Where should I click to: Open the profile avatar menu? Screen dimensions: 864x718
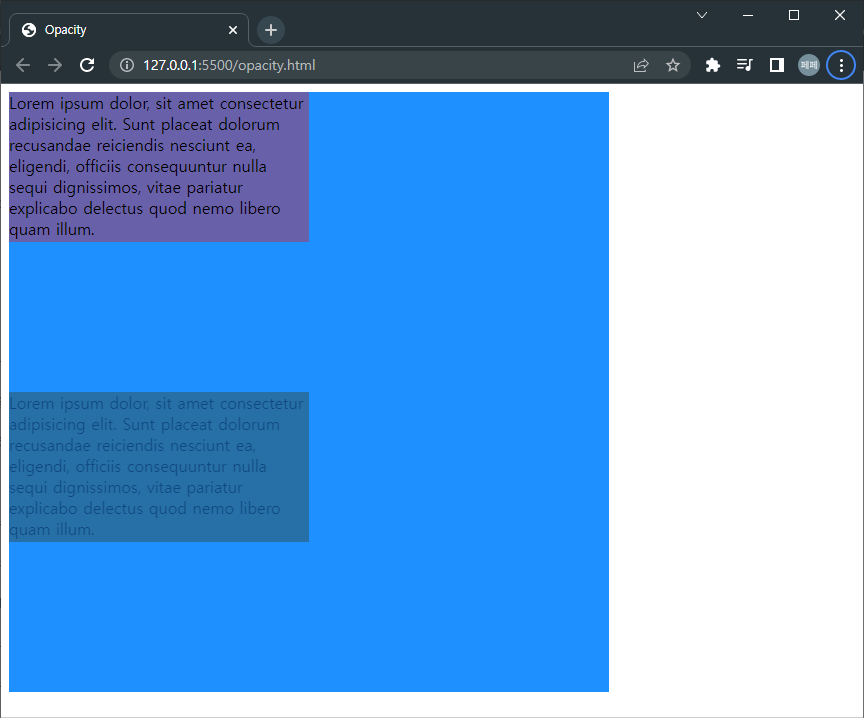point(809,65)
